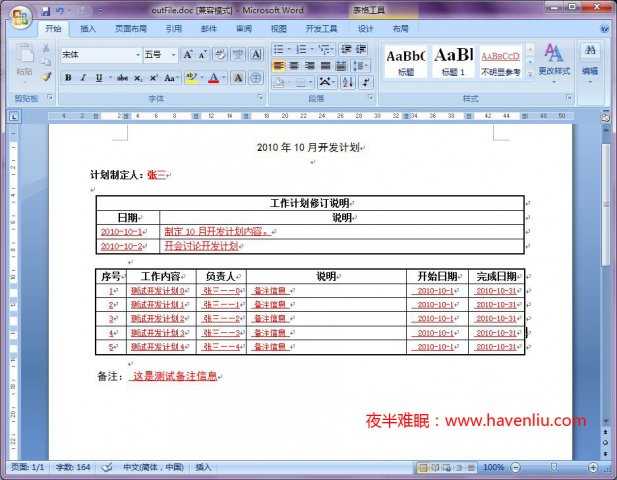Toggle Strikethrough abc formatting

click(x=122, y=78)
